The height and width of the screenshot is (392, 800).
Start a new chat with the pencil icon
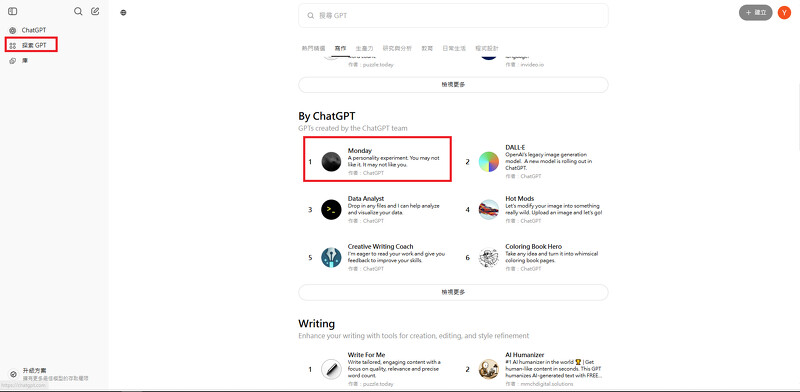(95, 11)
